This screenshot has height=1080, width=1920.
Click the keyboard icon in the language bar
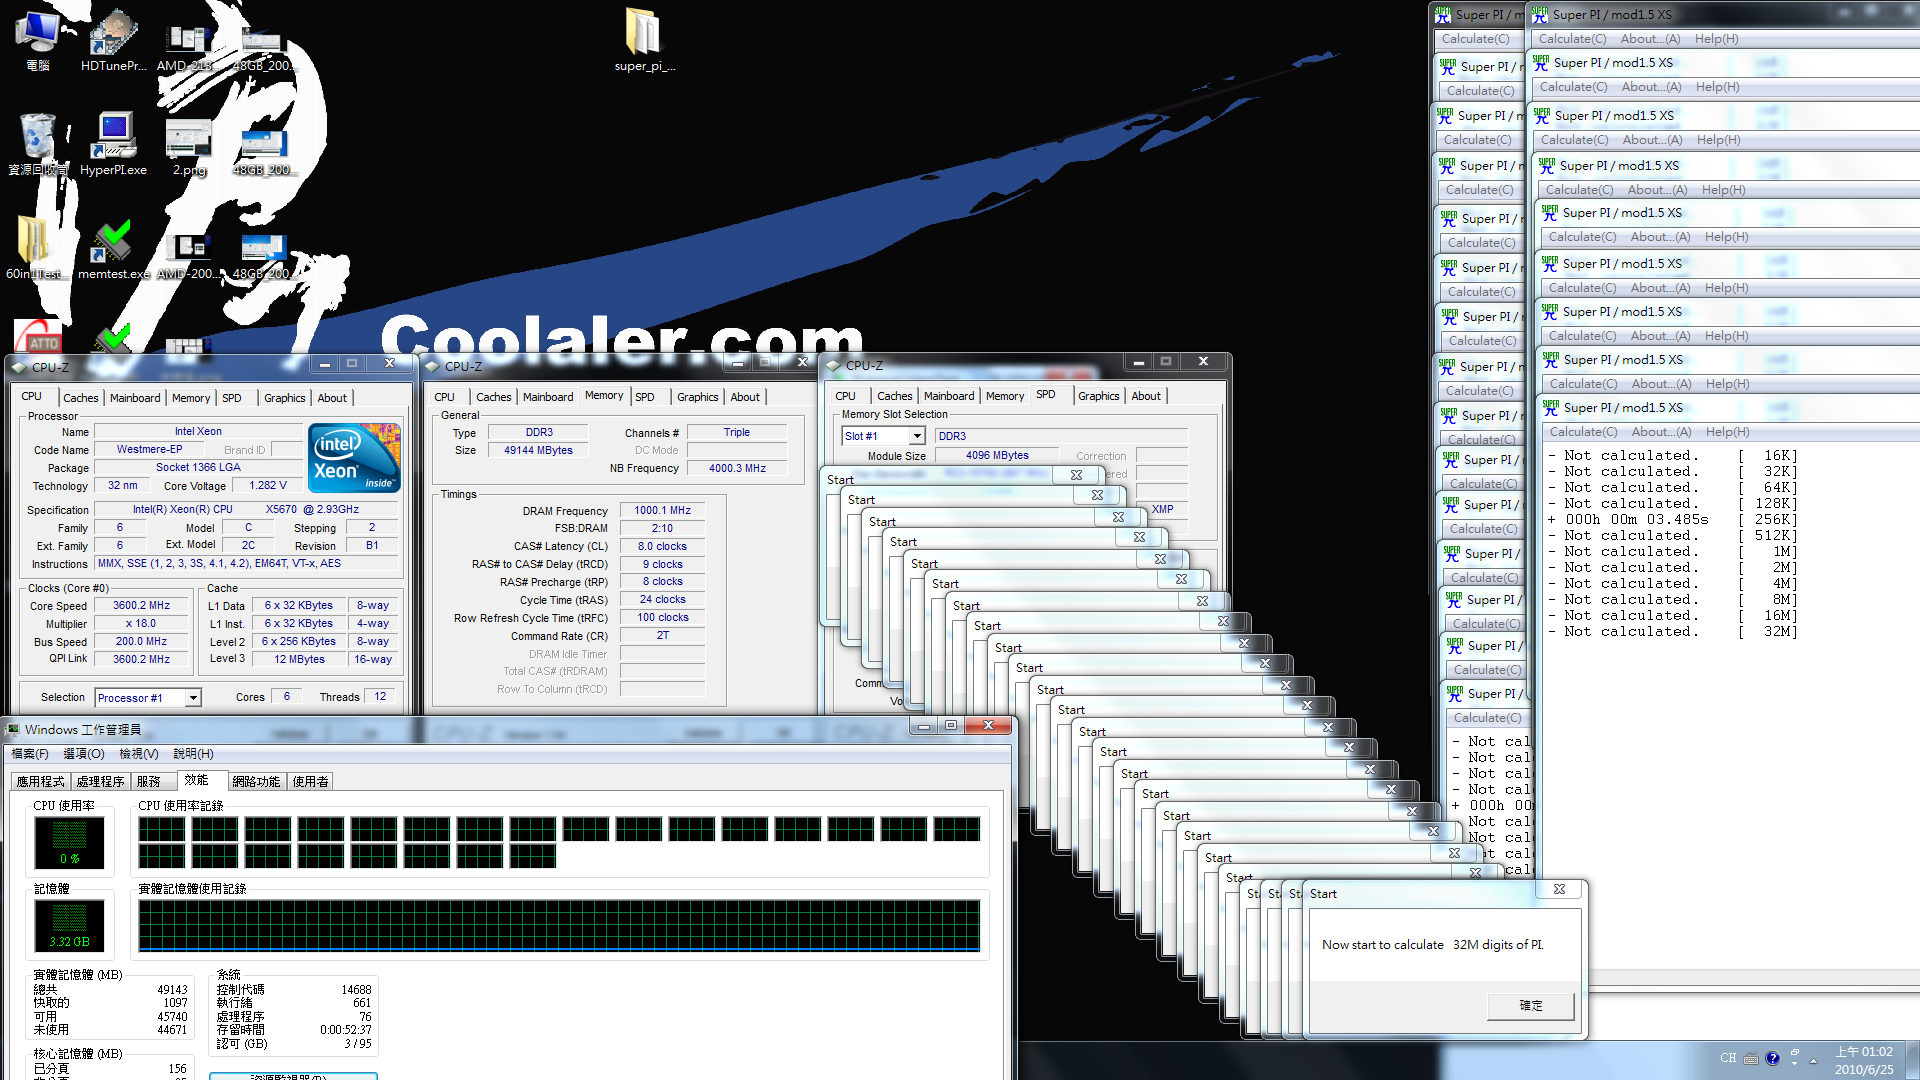click(x=1751, y=1058)
